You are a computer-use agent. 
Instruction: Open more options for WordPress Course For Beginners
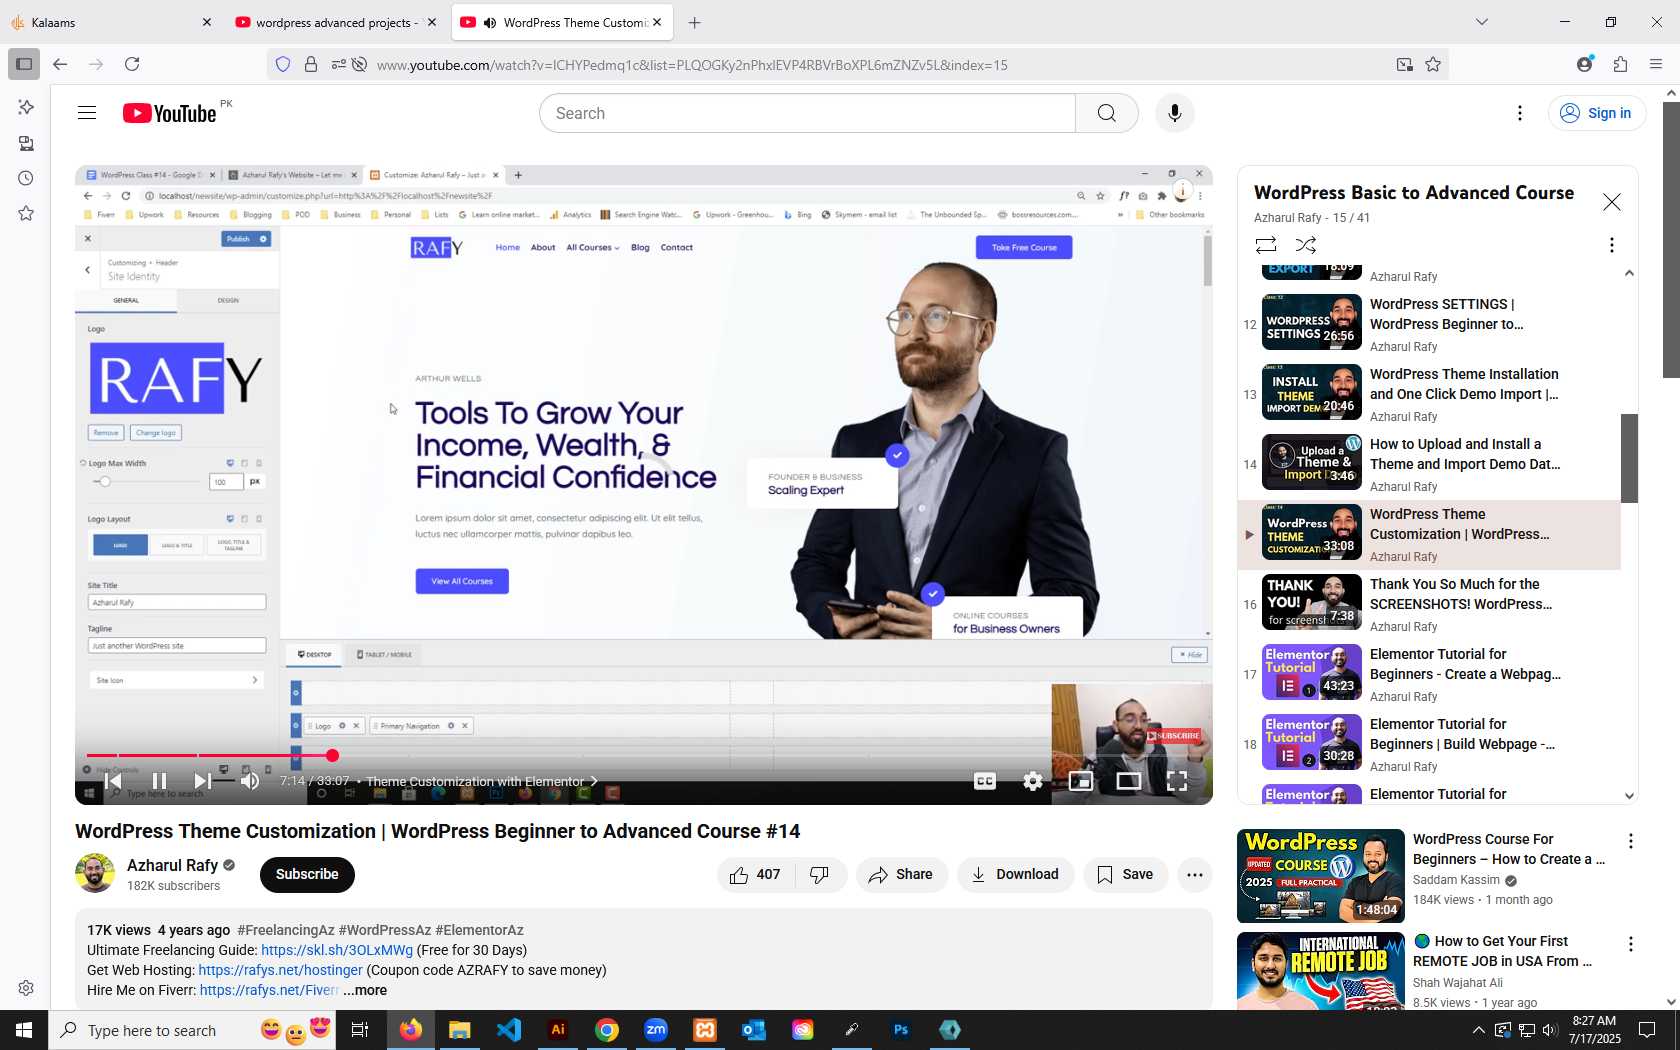(x=1630, y=841)
